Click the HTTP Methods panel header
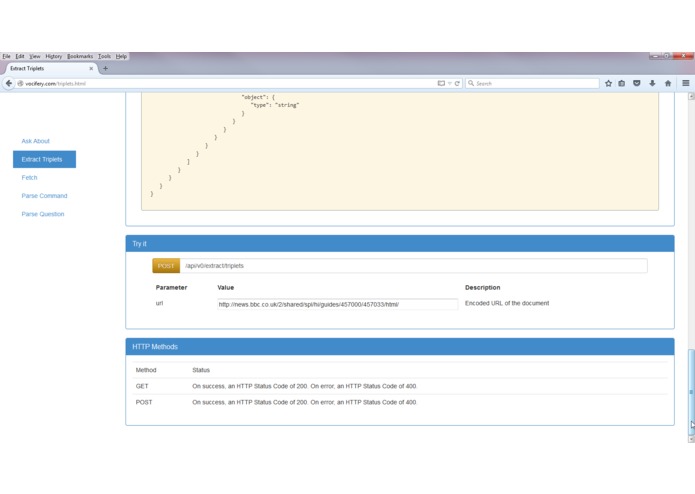The image size is (695, 494). (x=400, y=346)
